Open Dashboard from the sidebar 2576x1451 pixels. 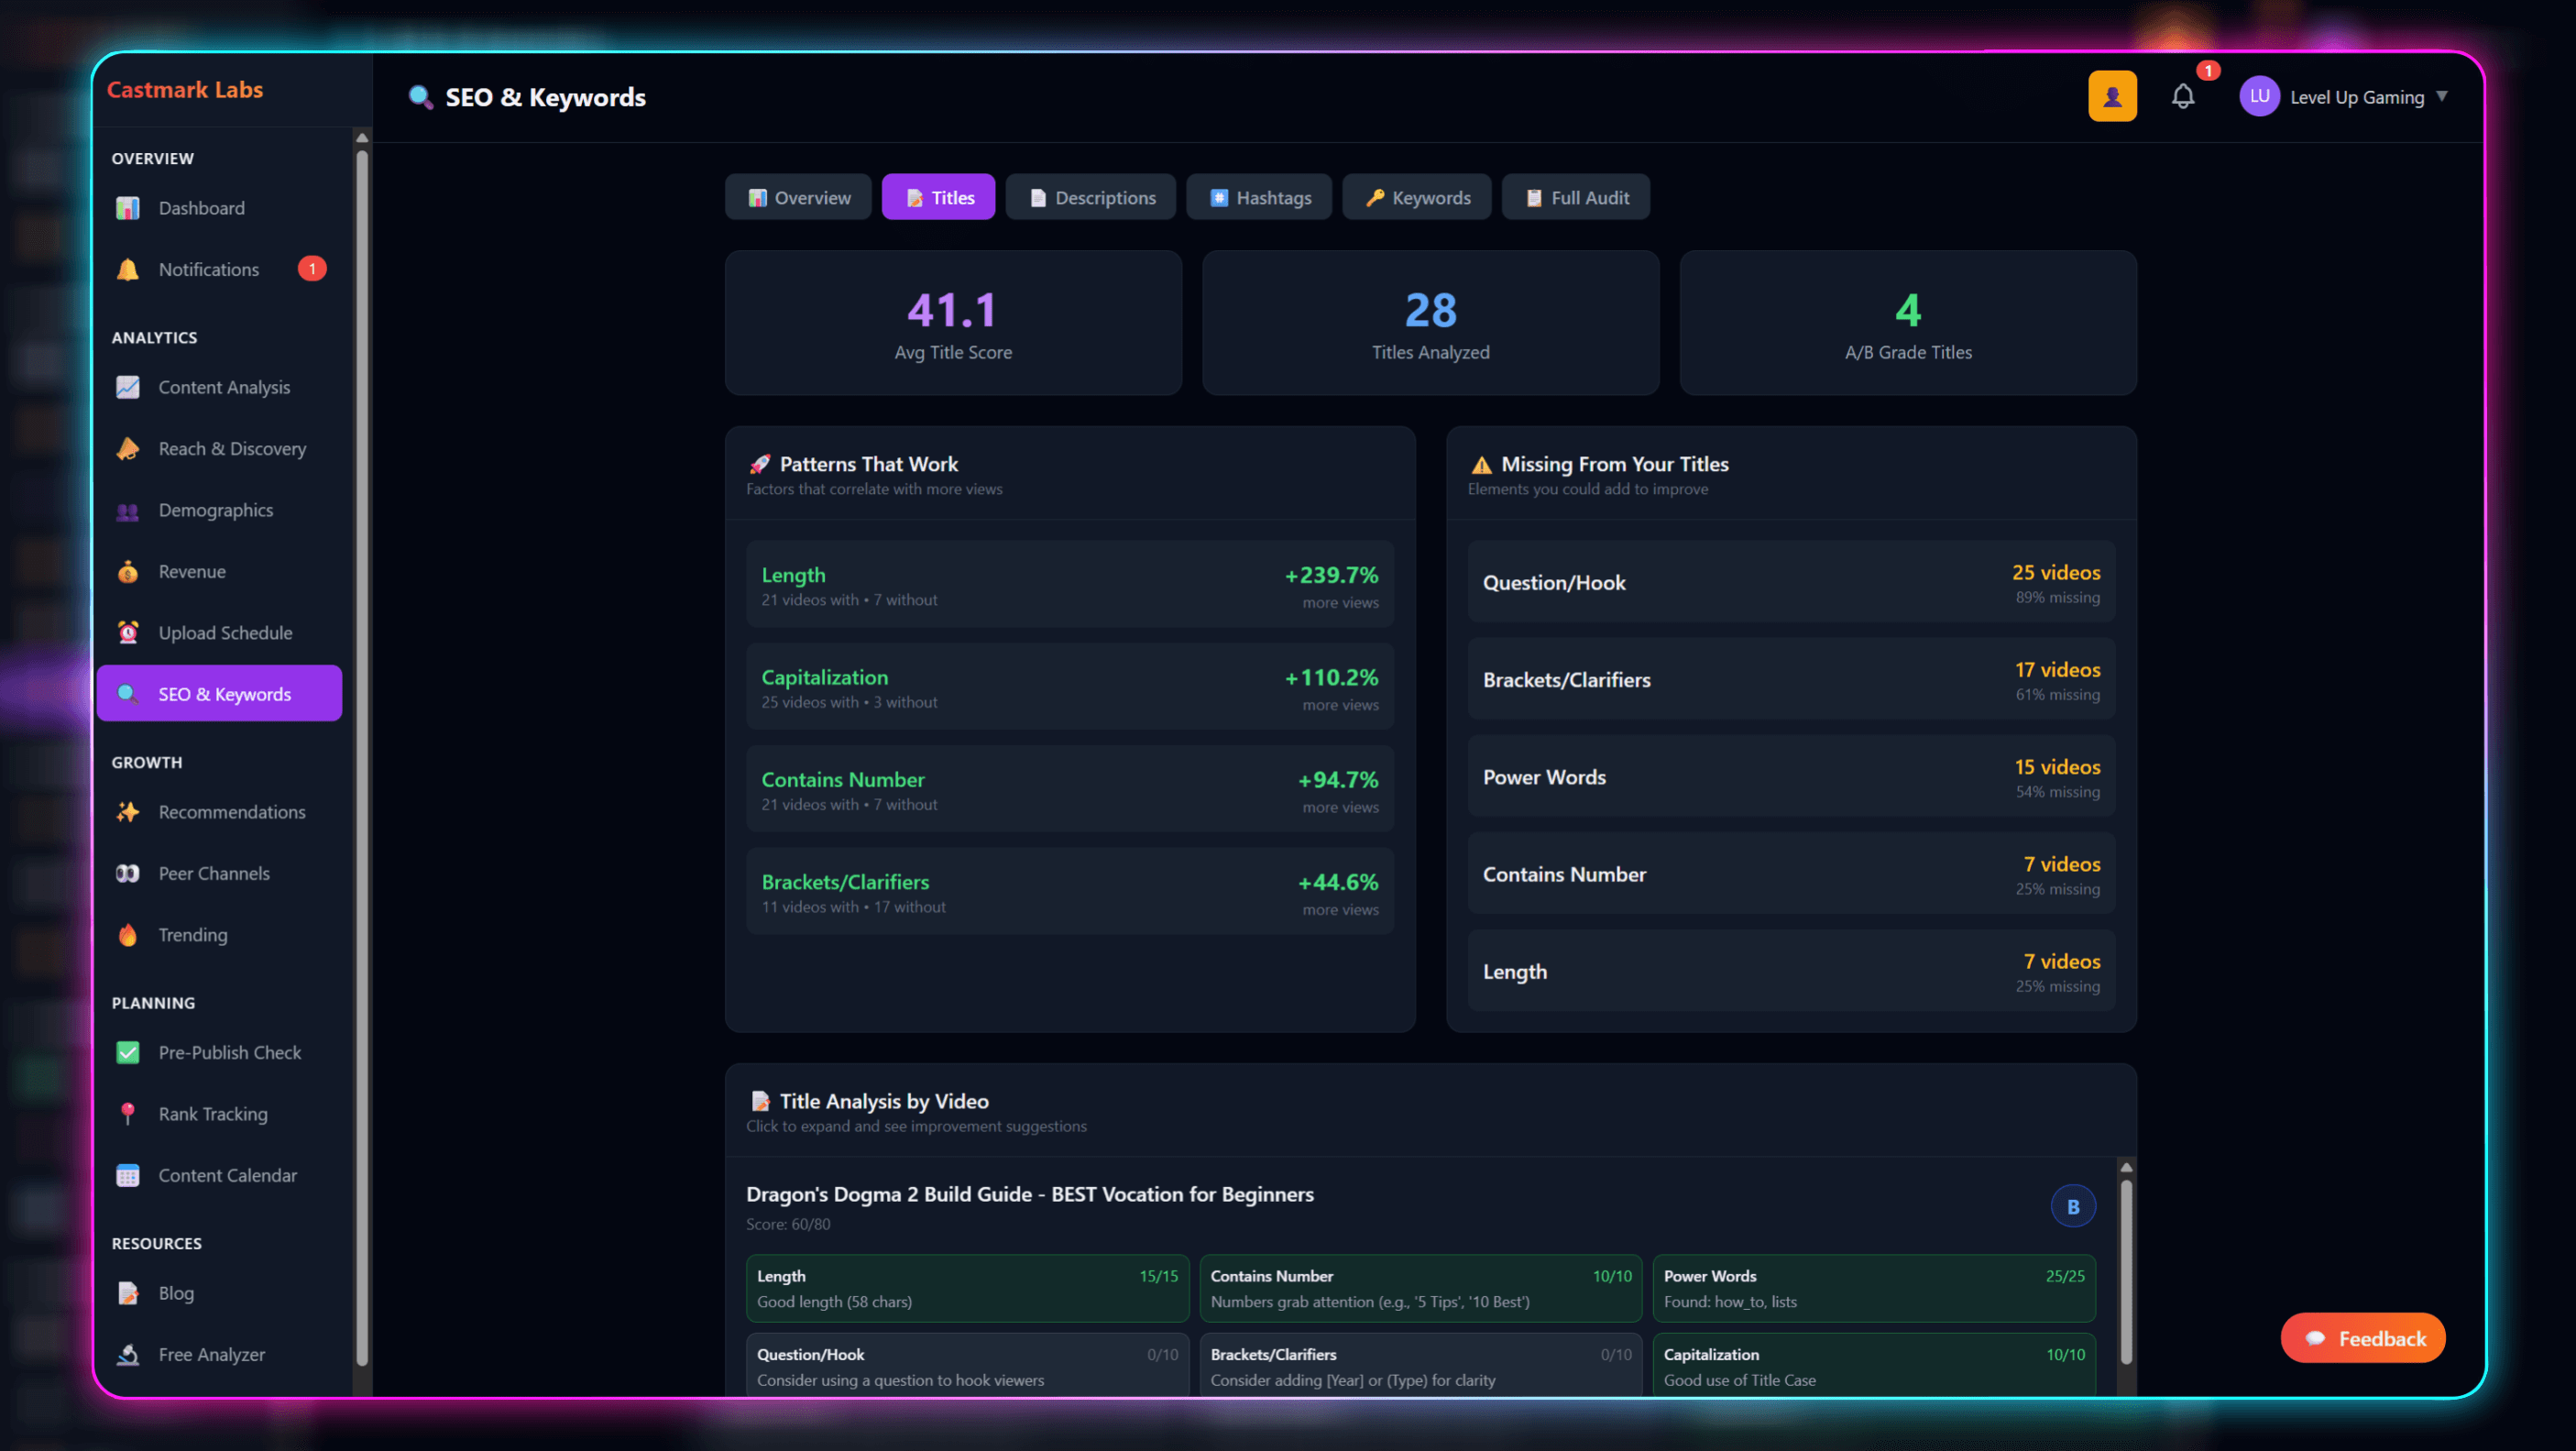201,208
